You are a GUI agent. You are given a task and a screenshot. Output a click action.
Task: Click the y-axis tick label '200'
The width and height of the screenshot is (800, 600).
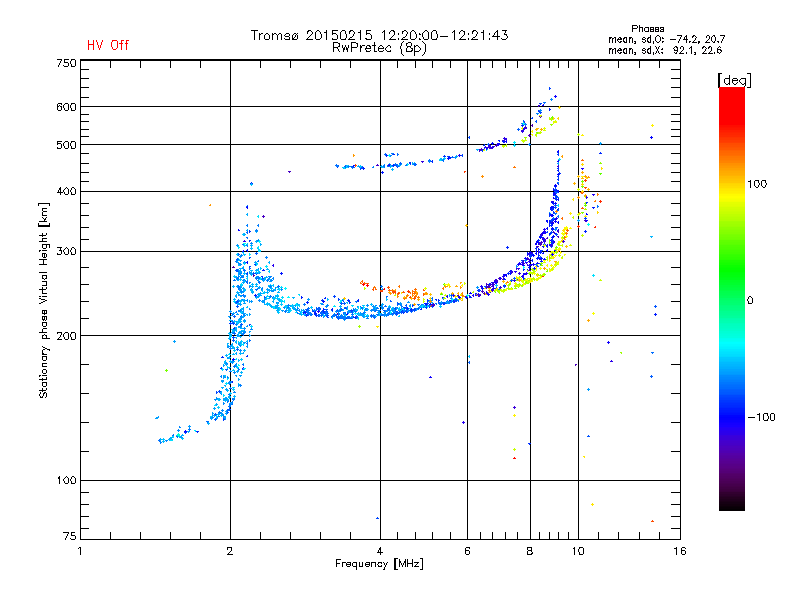click(x=66, y=336)
